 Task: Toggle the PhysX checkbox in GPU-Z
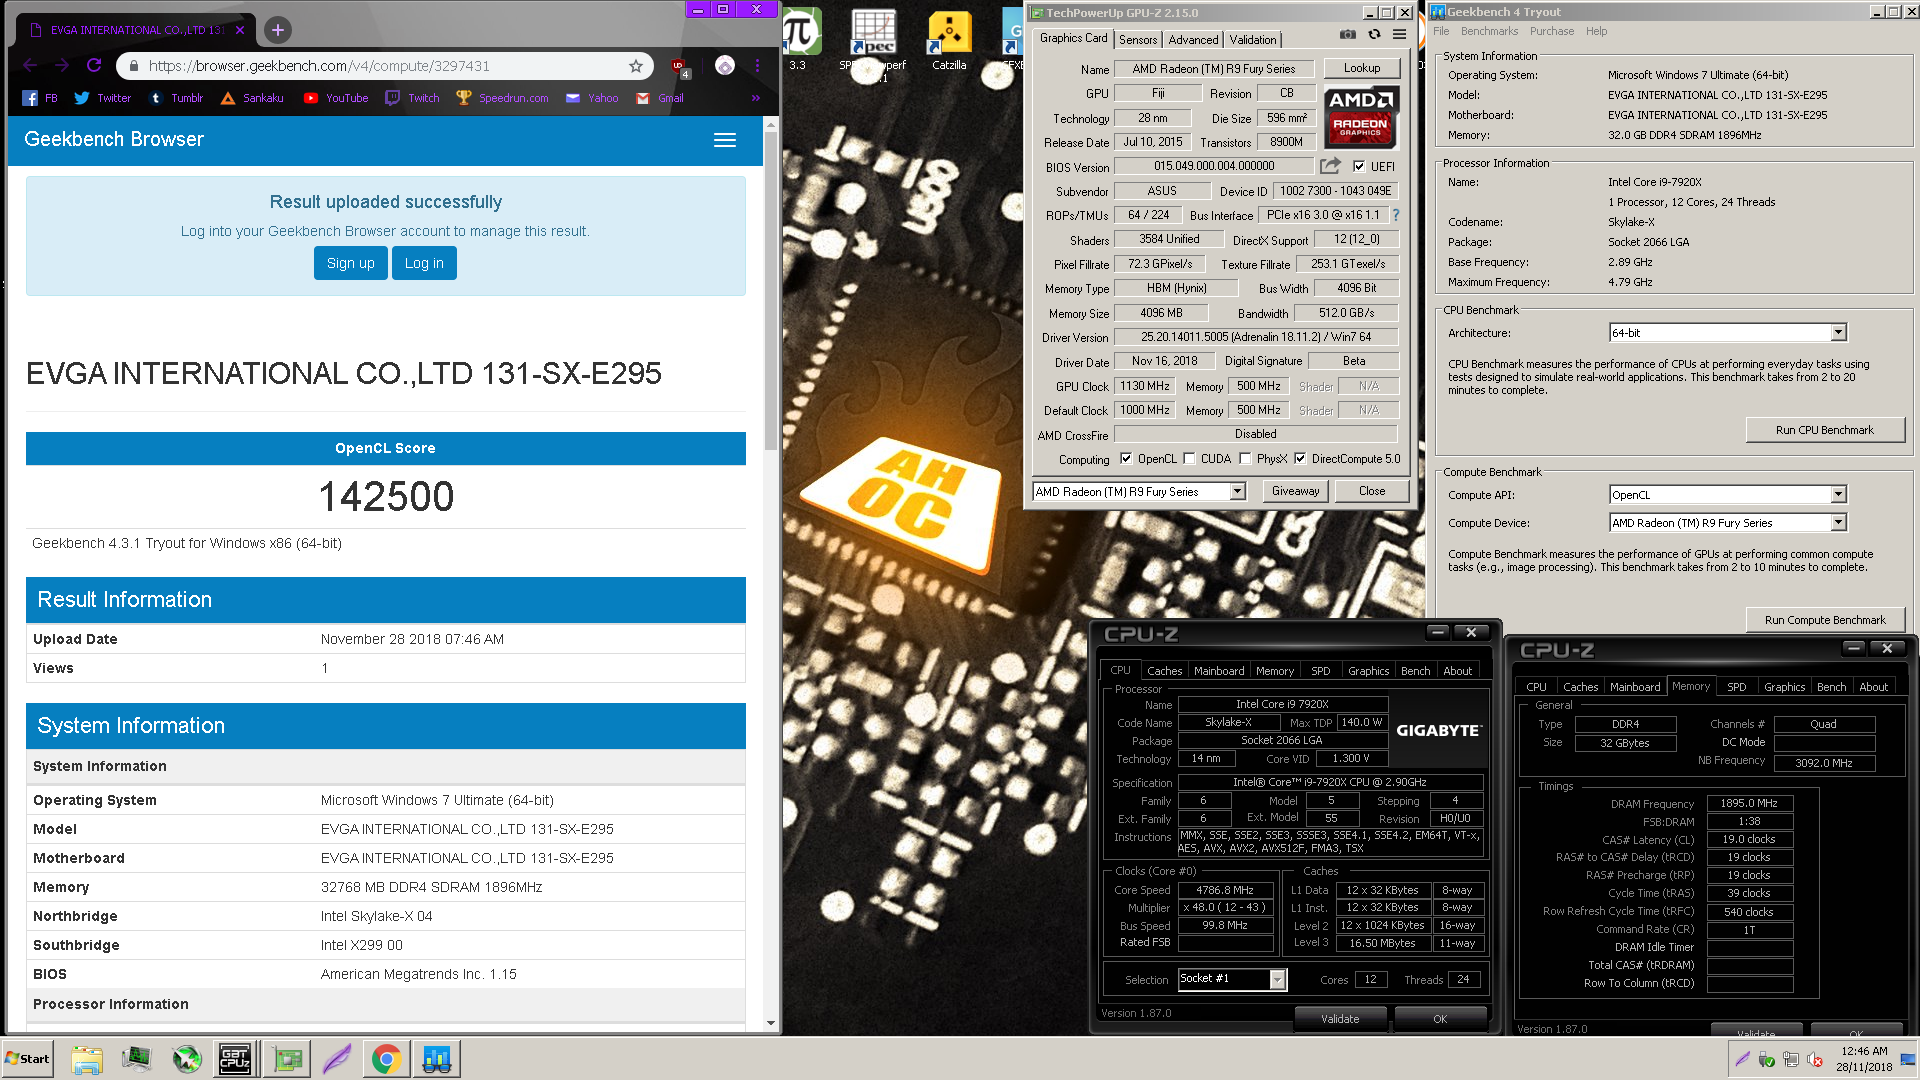point(1245,459)
